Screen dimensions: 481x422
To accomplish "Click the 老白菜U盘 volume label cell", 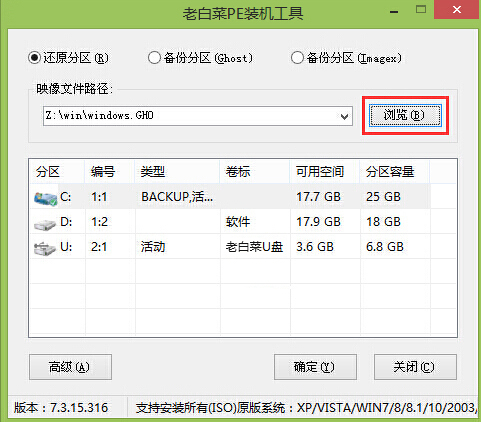I will click(x=254, y=247).
